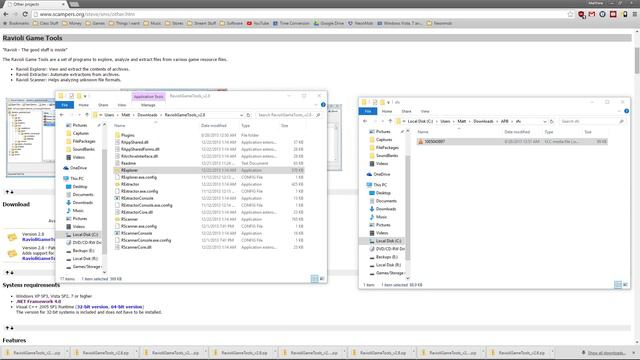This screenshot has width=640, height=360.
Task: Go up one folder in RavioliGameTools window
Action: (x=87, y=115)
